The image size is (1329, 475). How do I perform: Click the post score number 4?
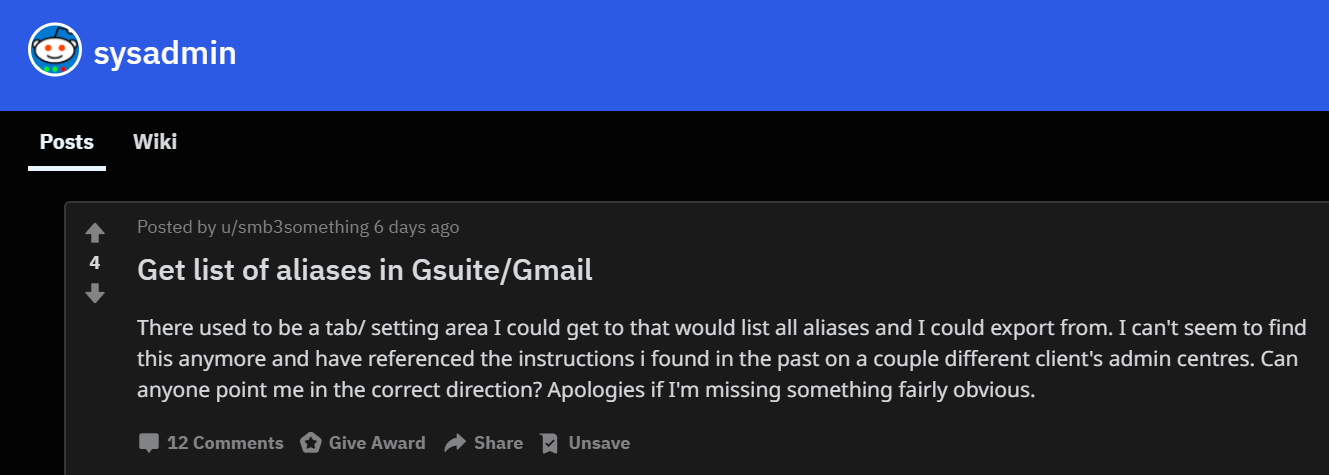tap(95, 263)
